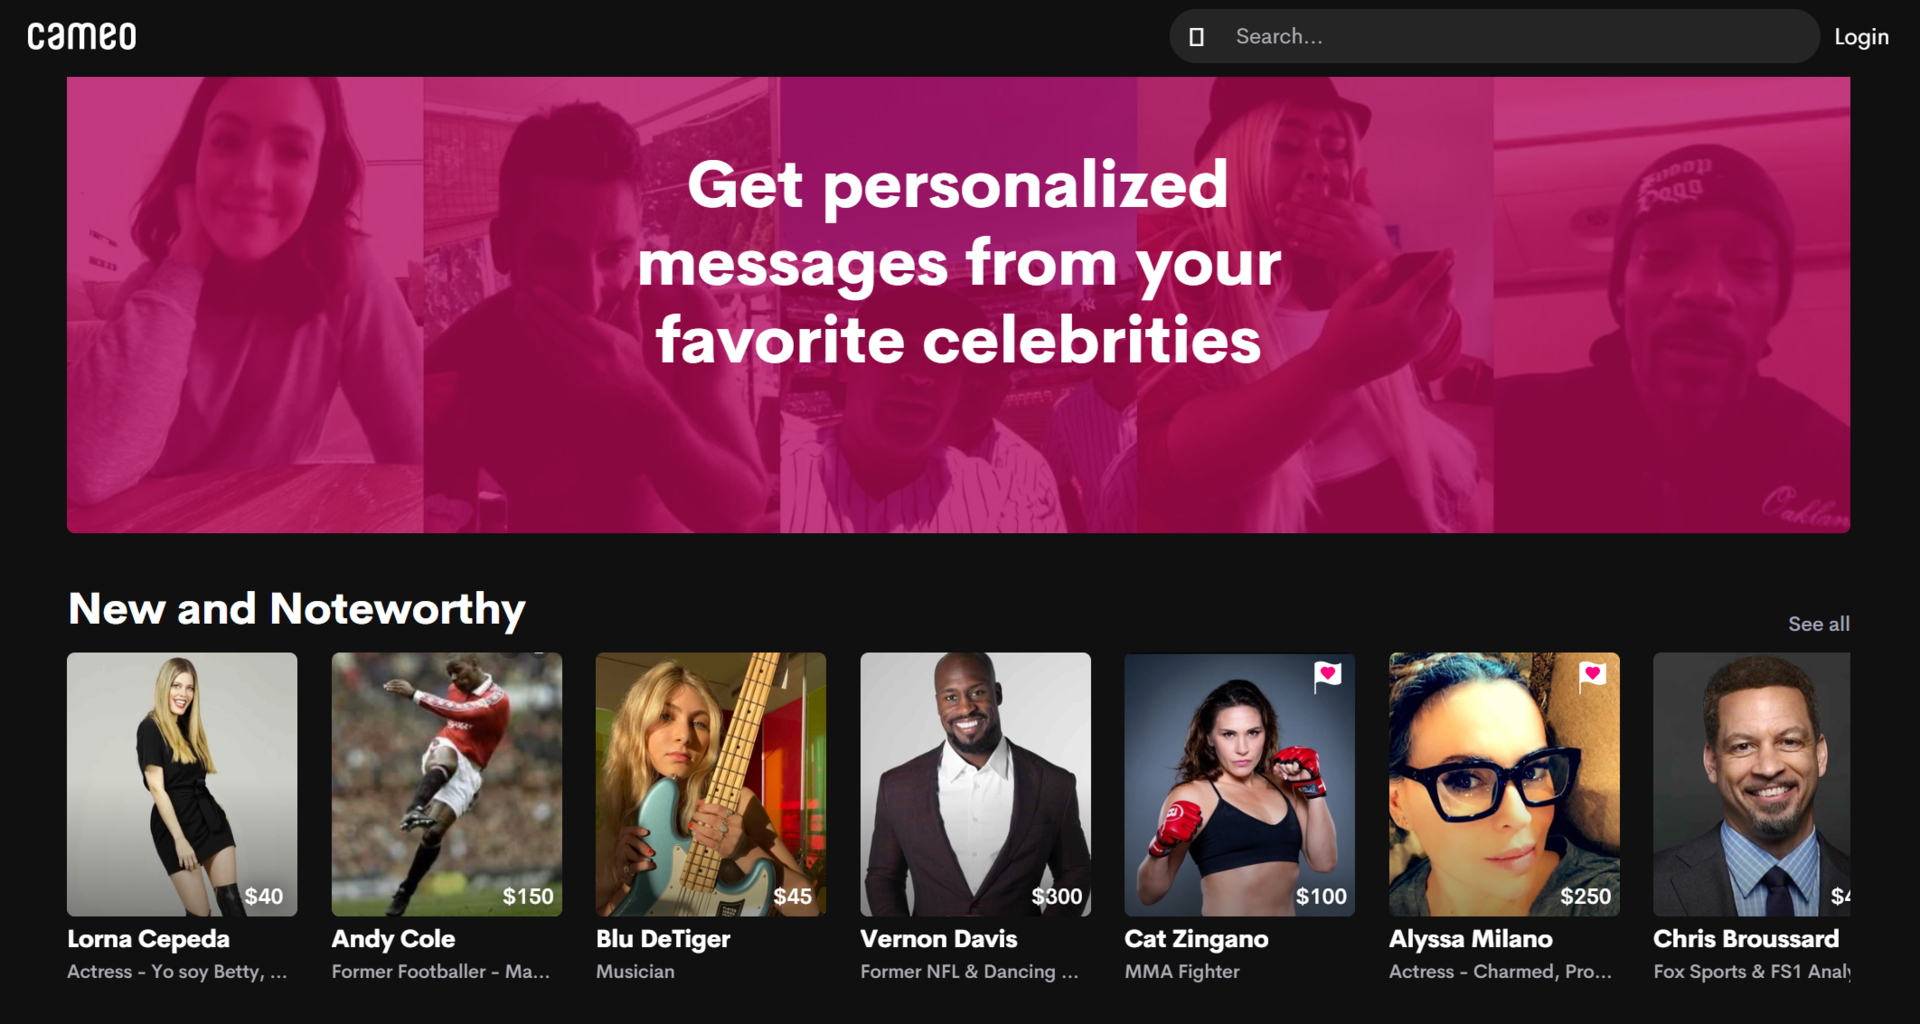The width and height of the screenshot is (1920, 1024).
Task: Click the Andy Cole name link
Action: coord(393,939)
